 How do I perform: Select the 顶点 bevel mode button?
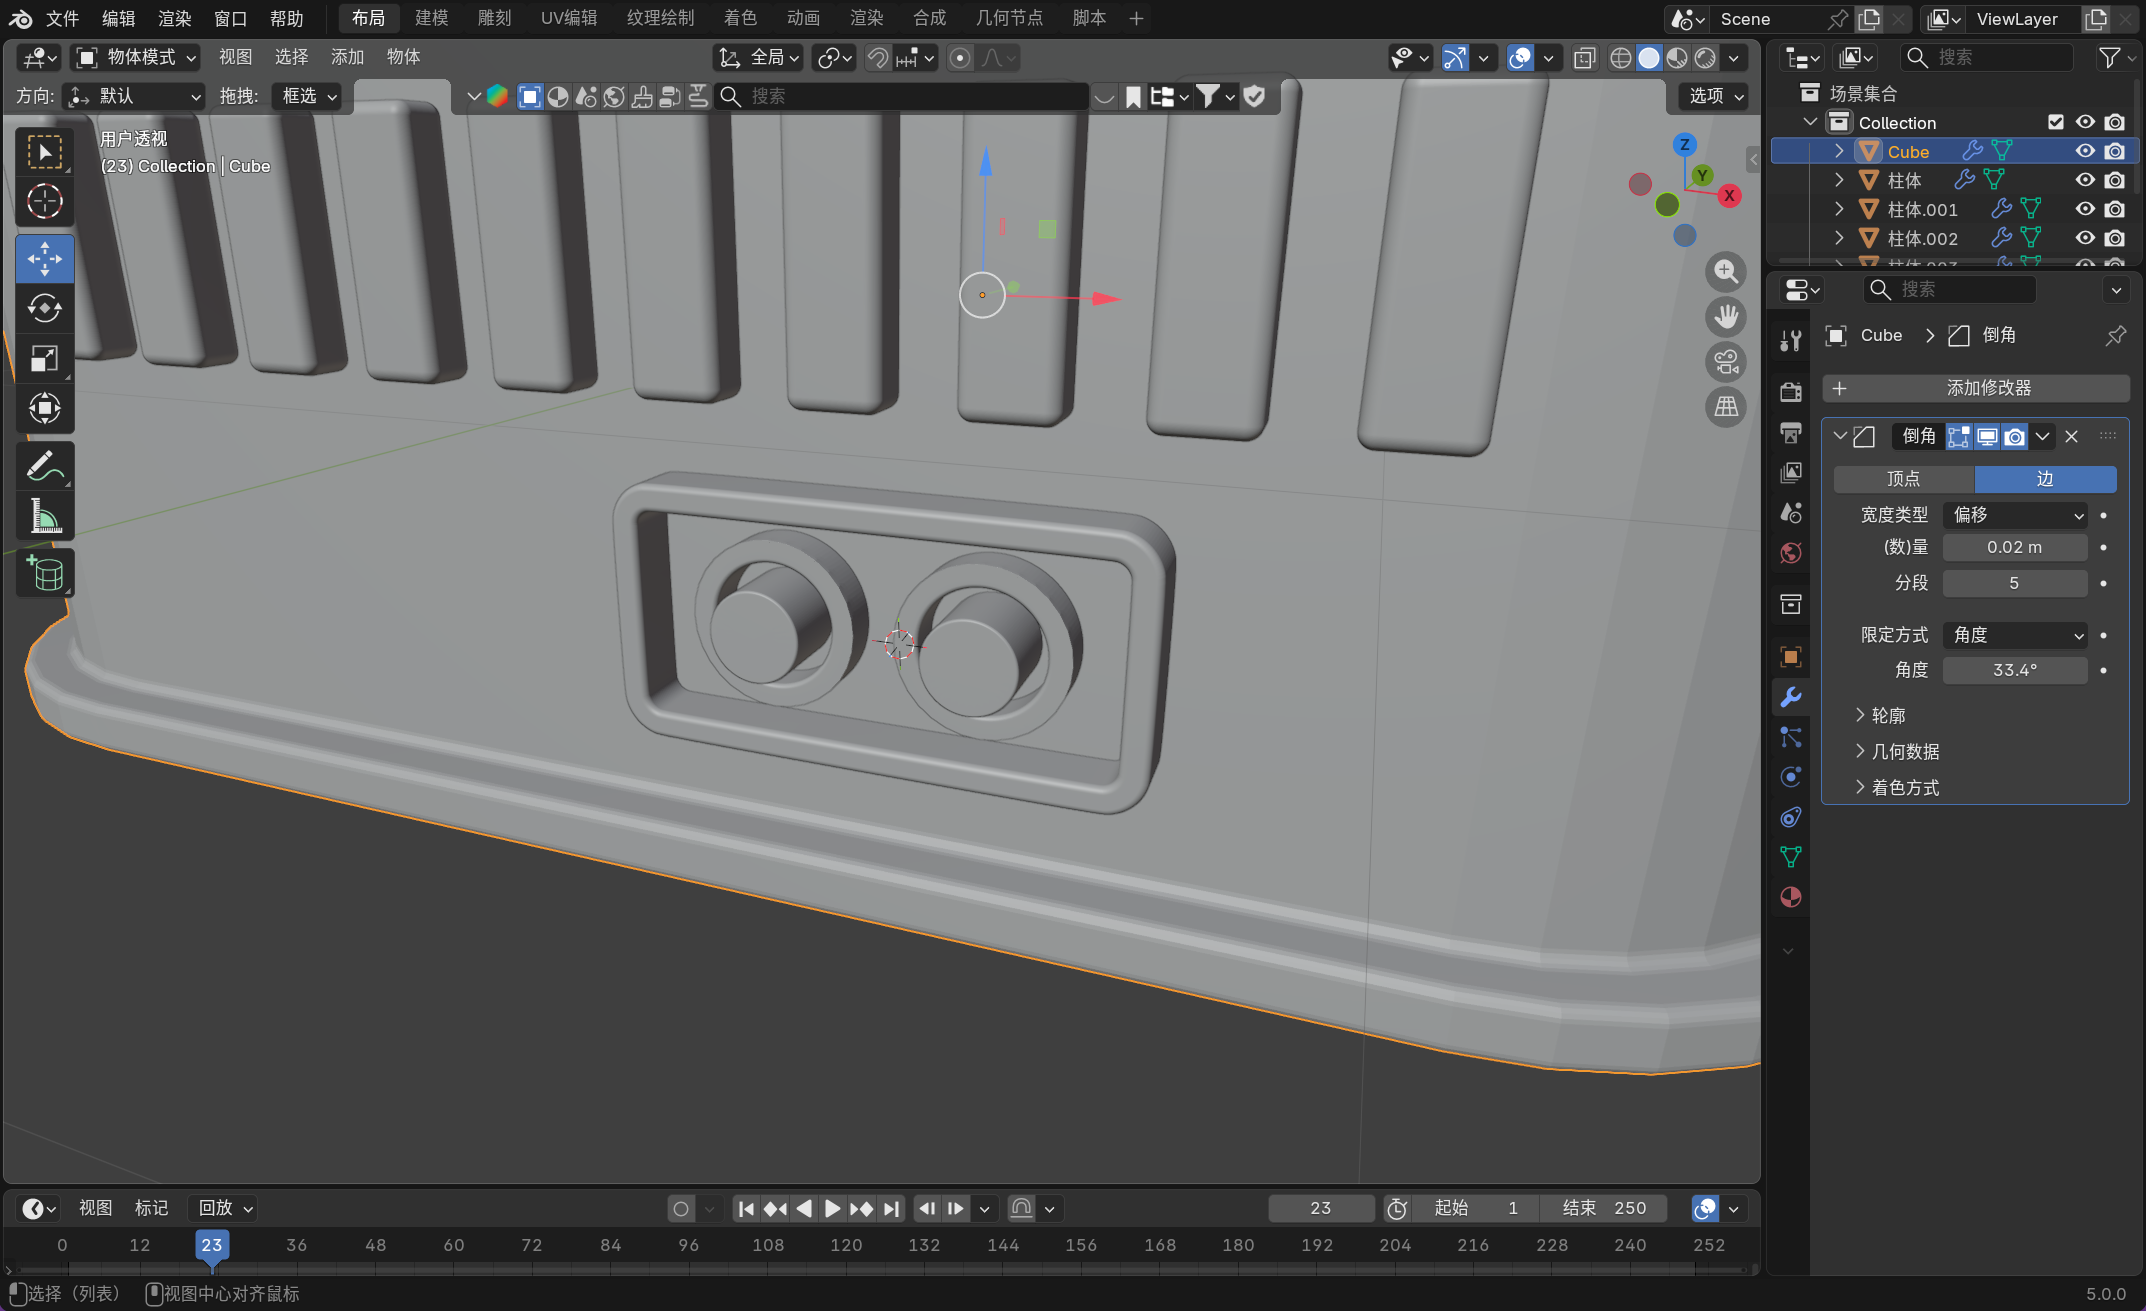(x=1903, y=479)
